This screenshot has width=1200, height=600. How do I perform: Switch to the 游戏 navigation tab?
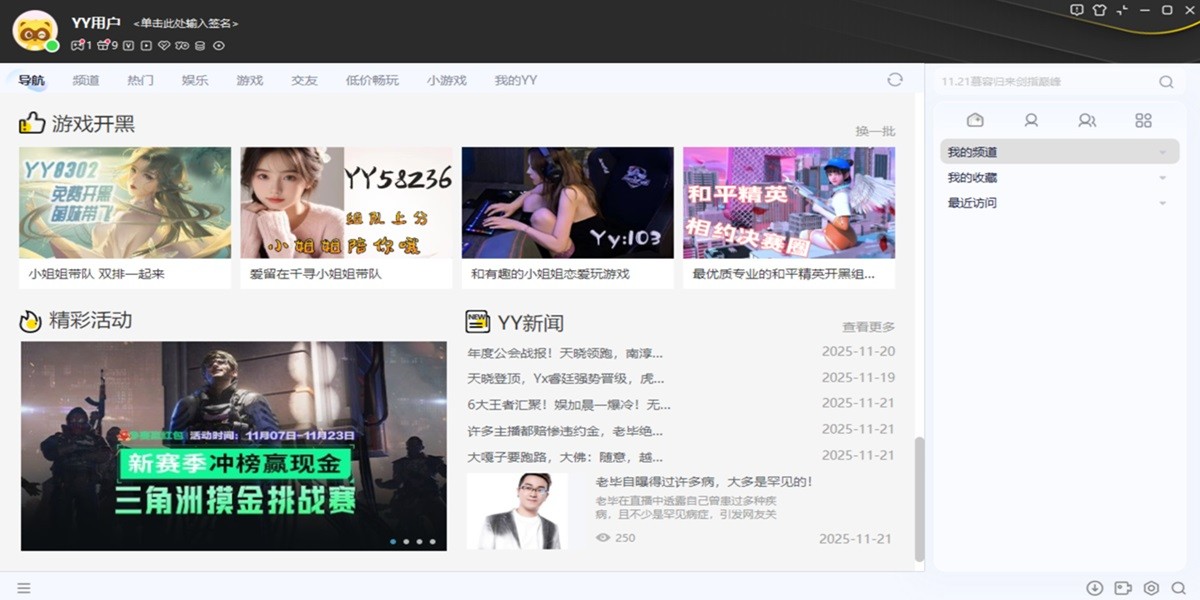[x=250, y=80]
